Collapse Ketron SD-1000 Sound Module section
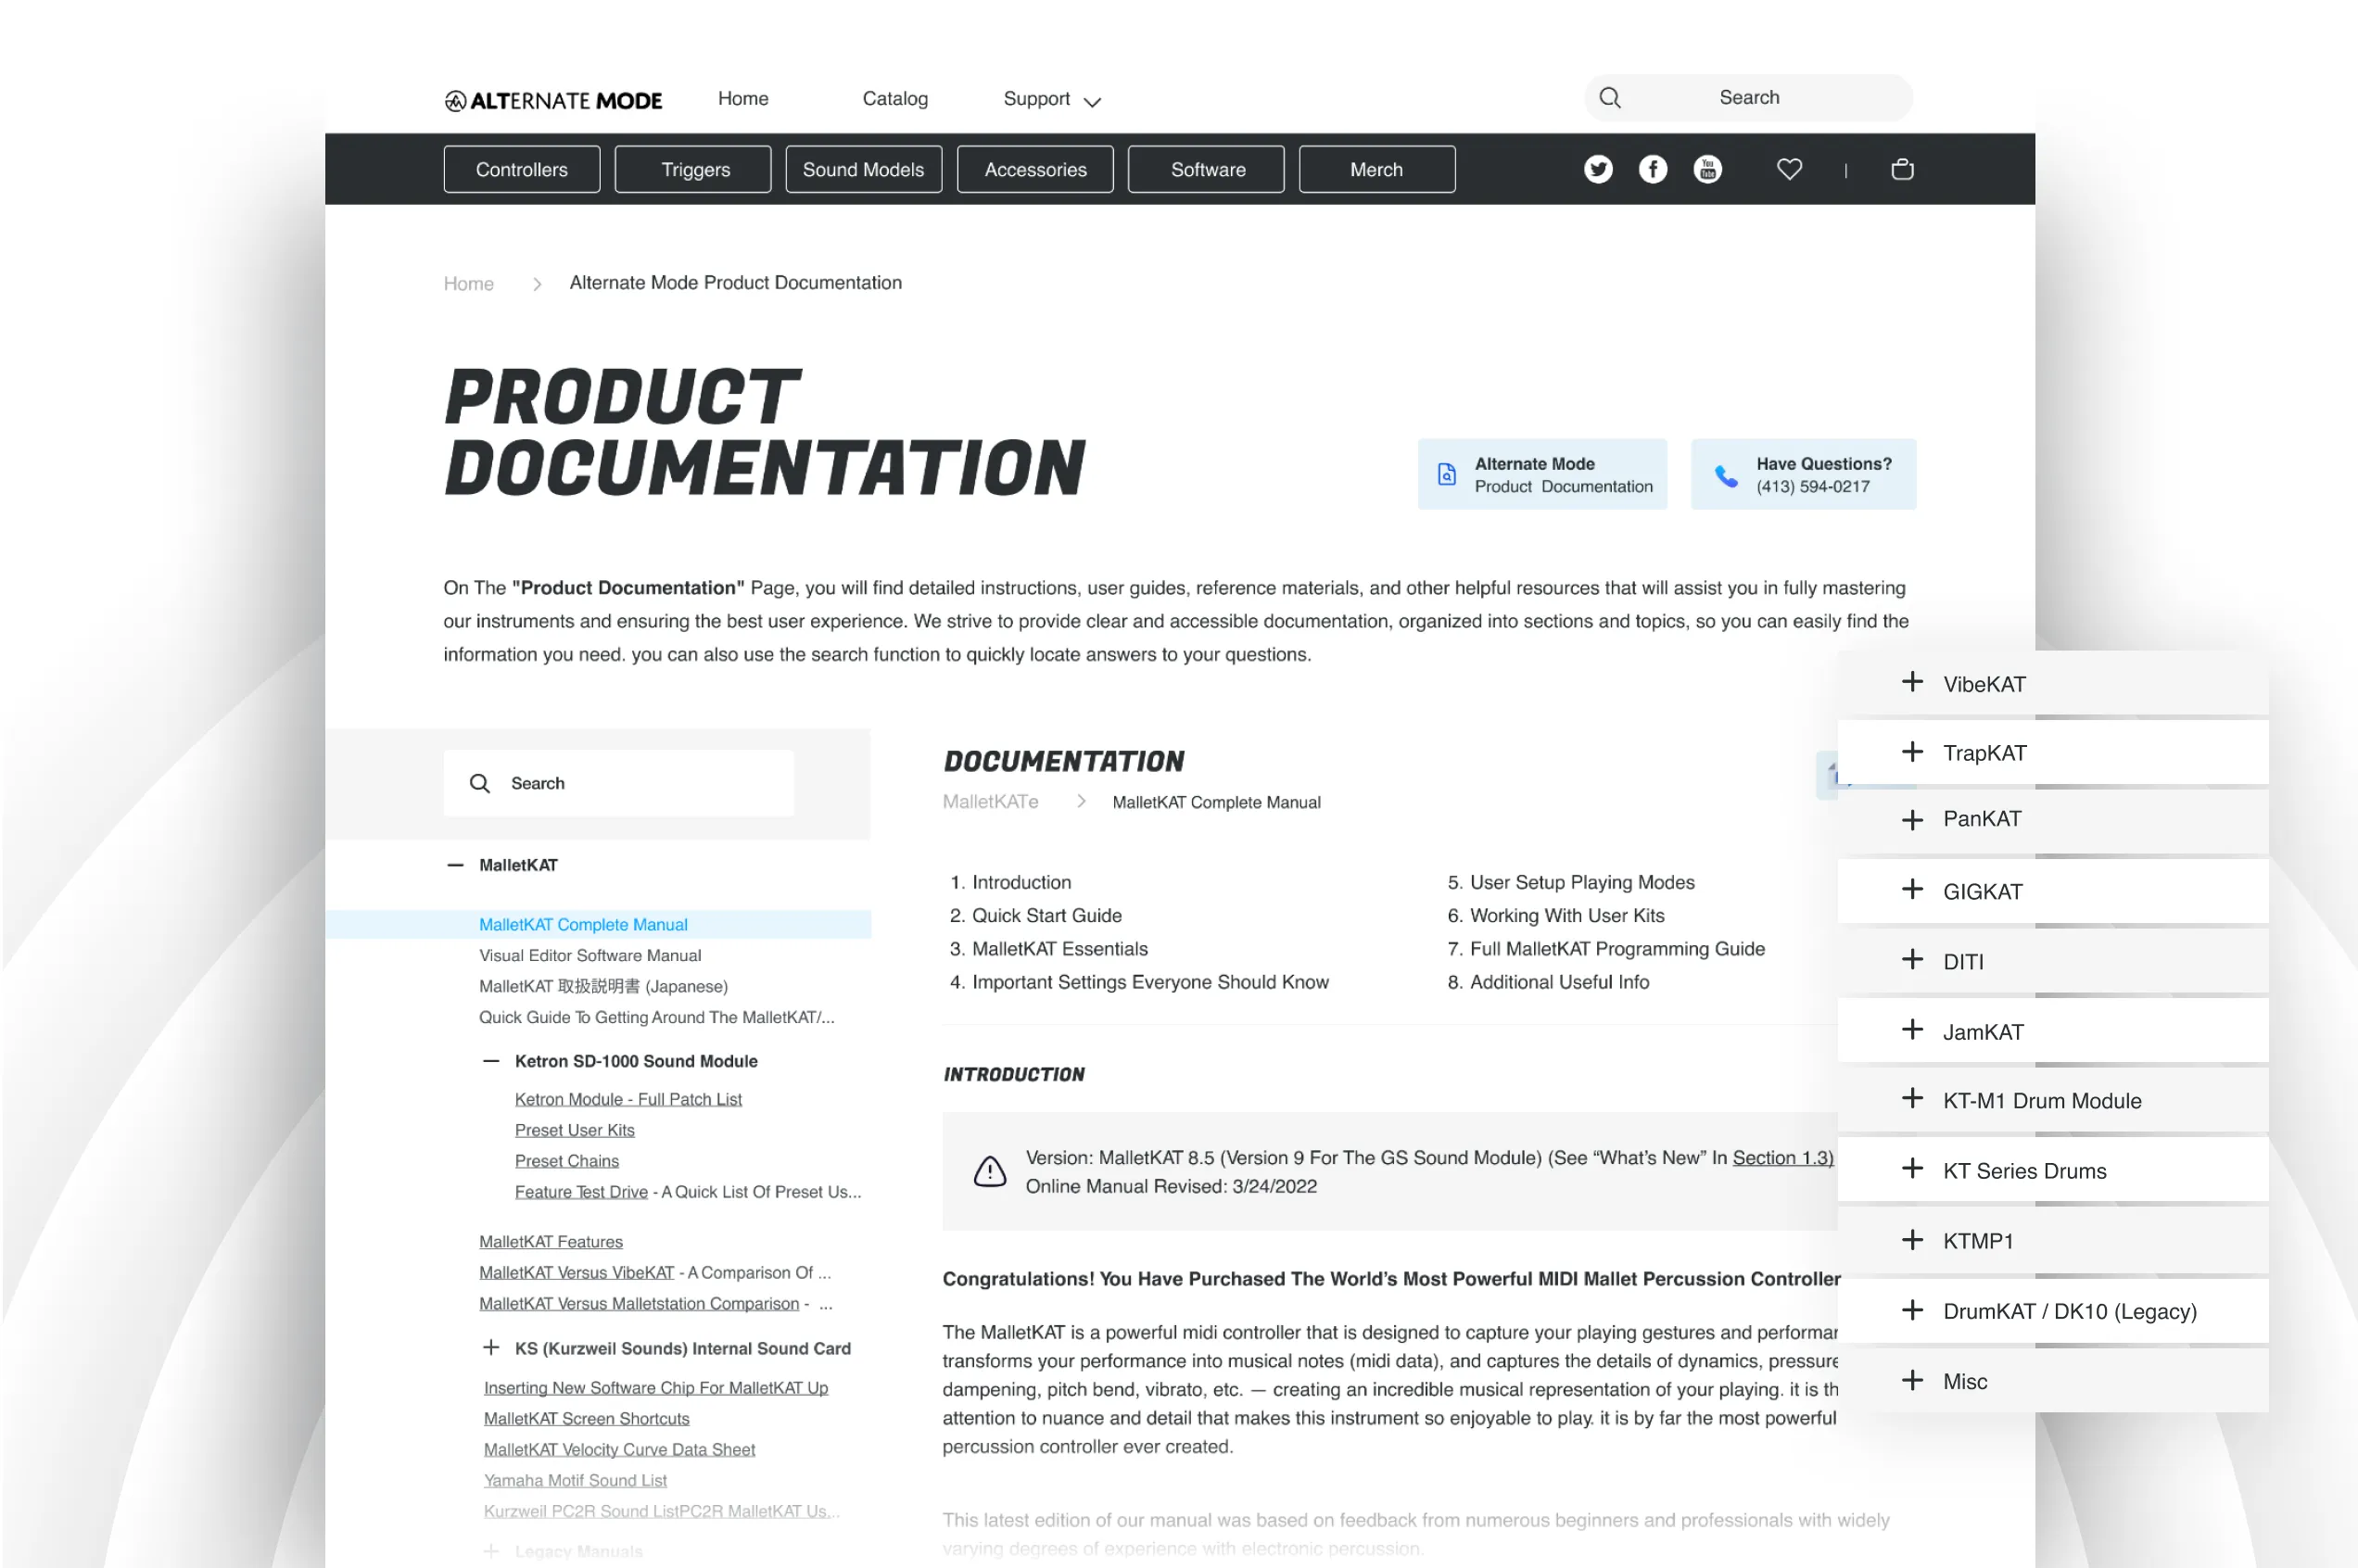 coord(491,1061)
